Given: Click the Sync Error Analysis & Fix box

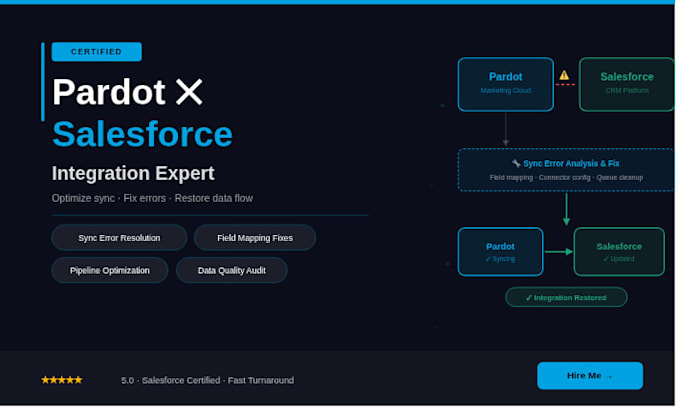Looking at the screenshot, I should click(566, 170).
